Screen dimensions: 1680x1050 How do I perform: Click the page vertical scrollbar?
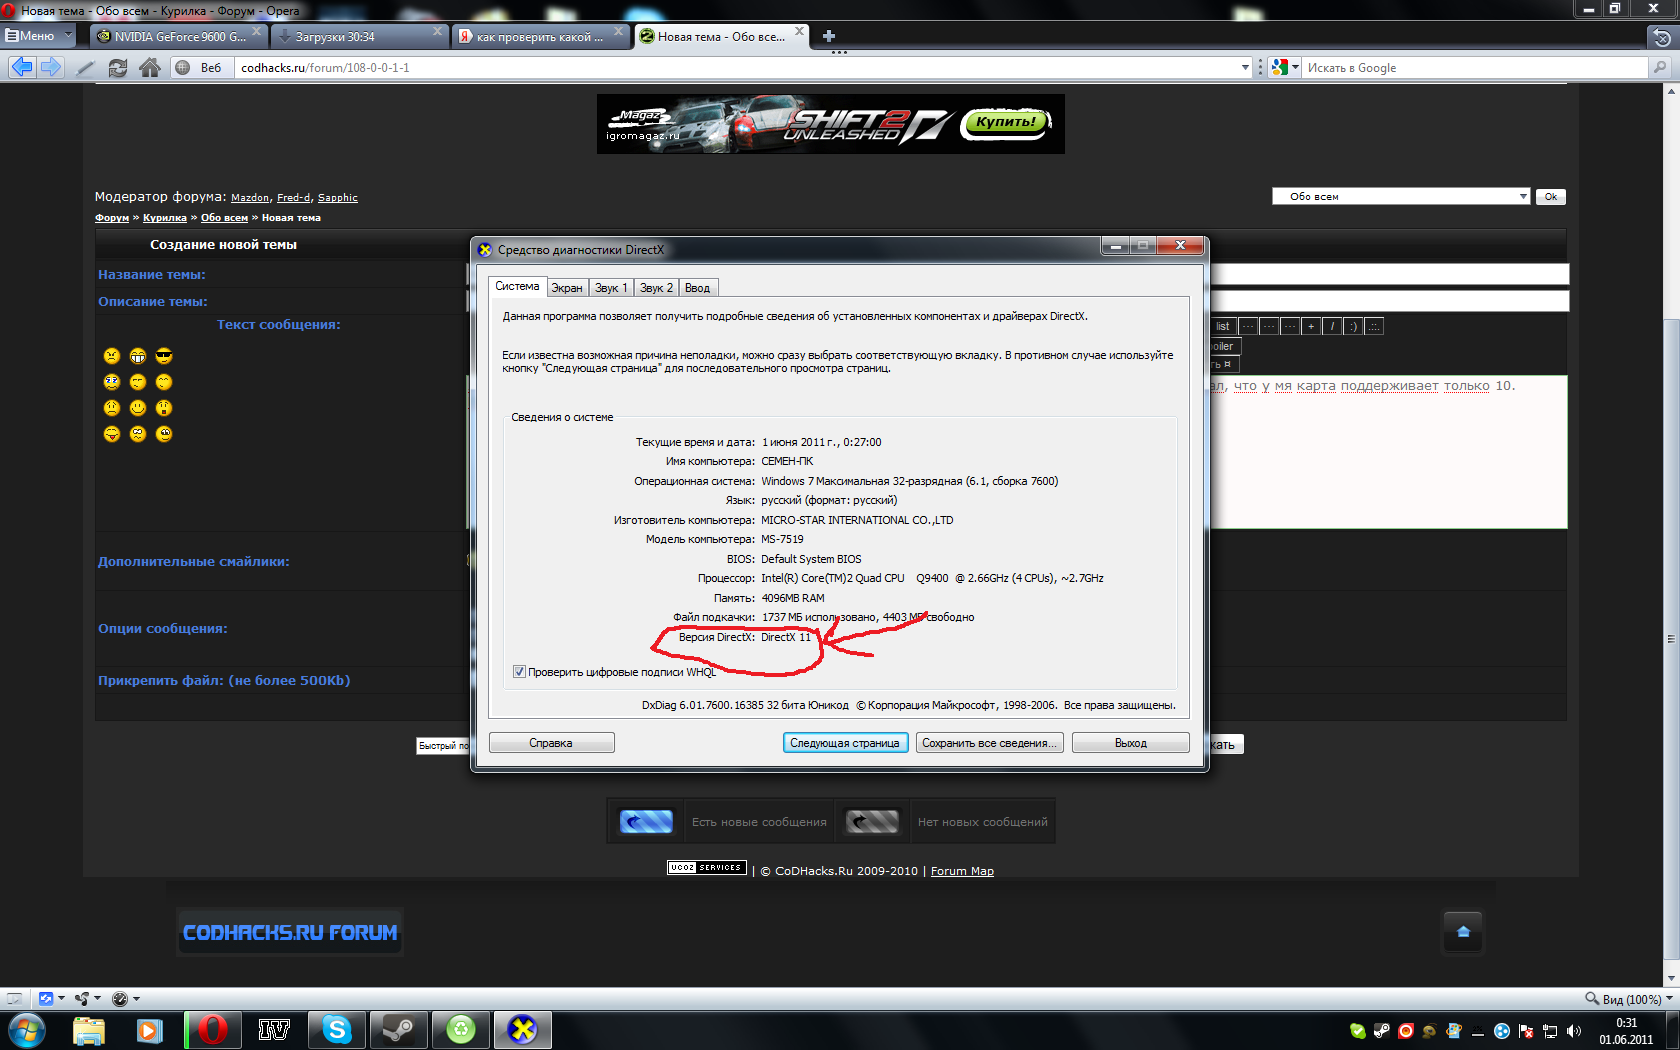tap(1670, 640)
